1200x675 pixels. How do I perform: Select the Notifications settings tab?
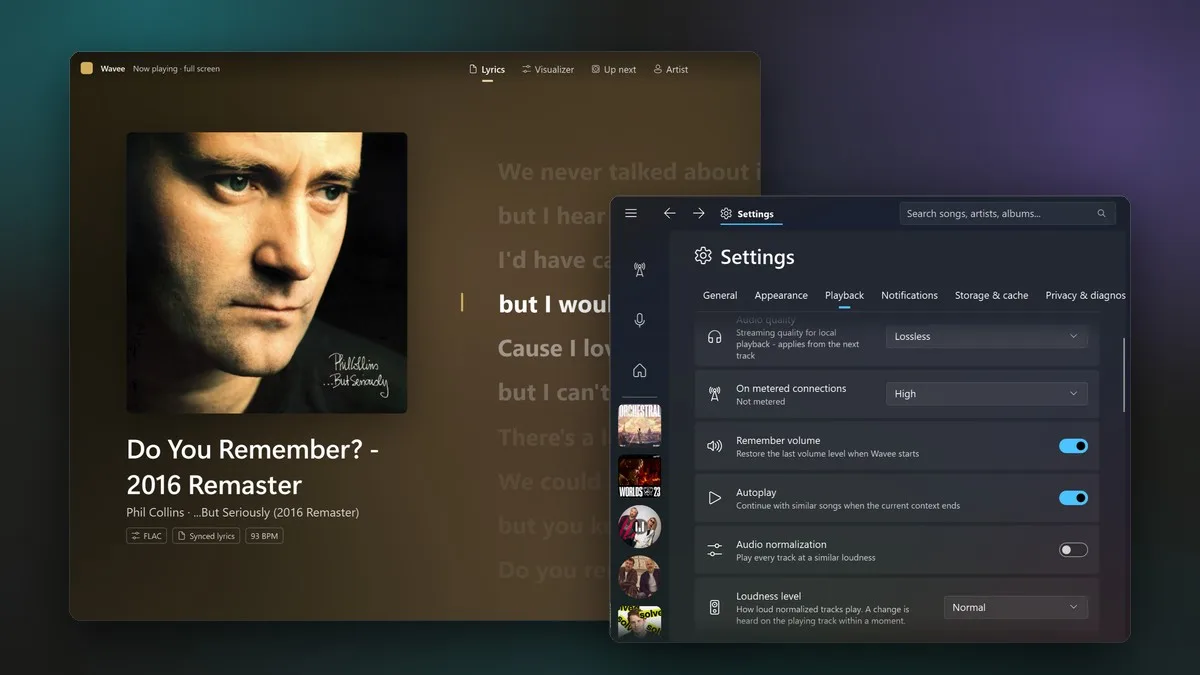click(909, 295)
